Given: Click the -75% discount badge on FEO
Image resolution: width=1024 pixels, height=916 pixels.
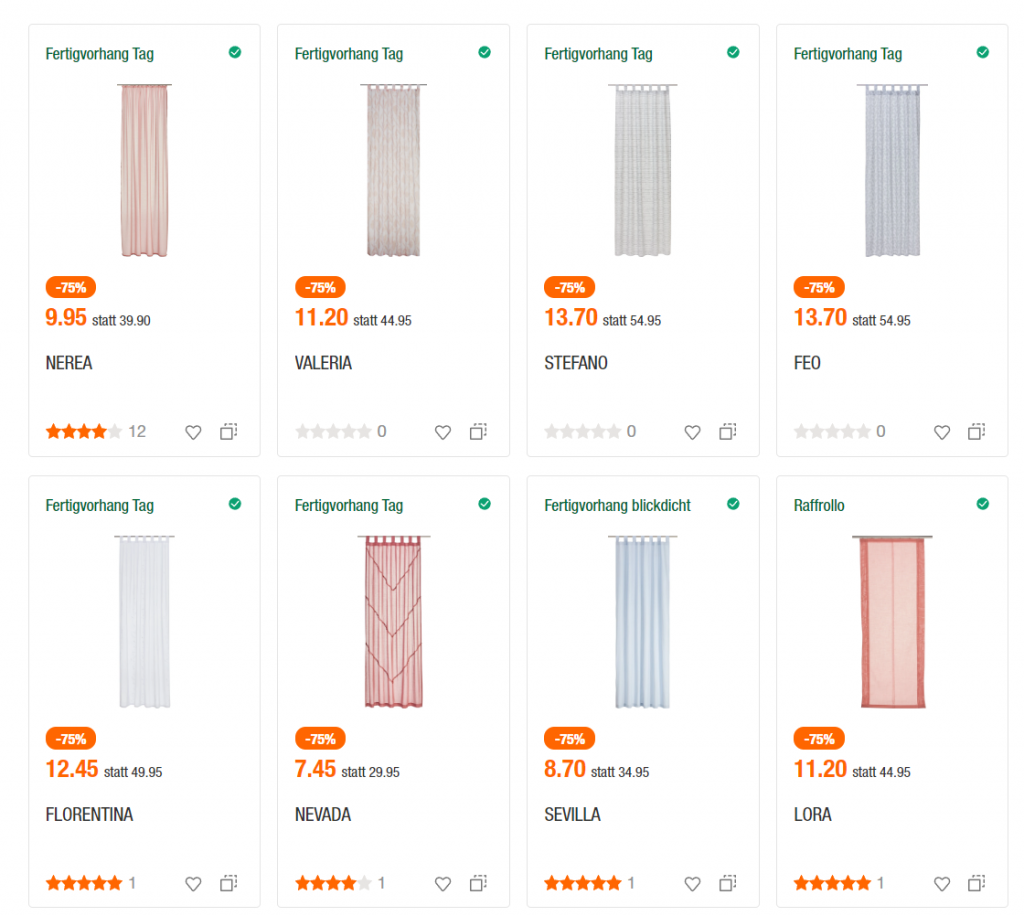Looking at the screenshot, I should tap(819, 287).
